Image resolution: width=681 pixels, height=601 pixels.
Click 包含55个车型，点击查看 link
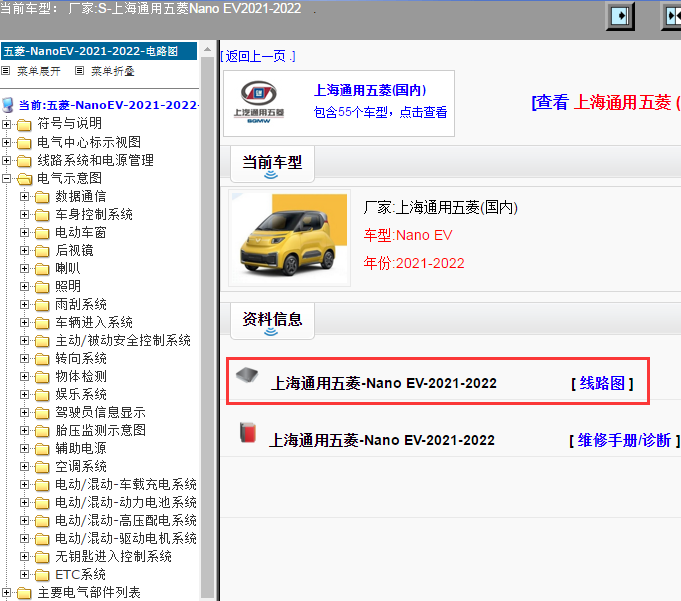380,112
